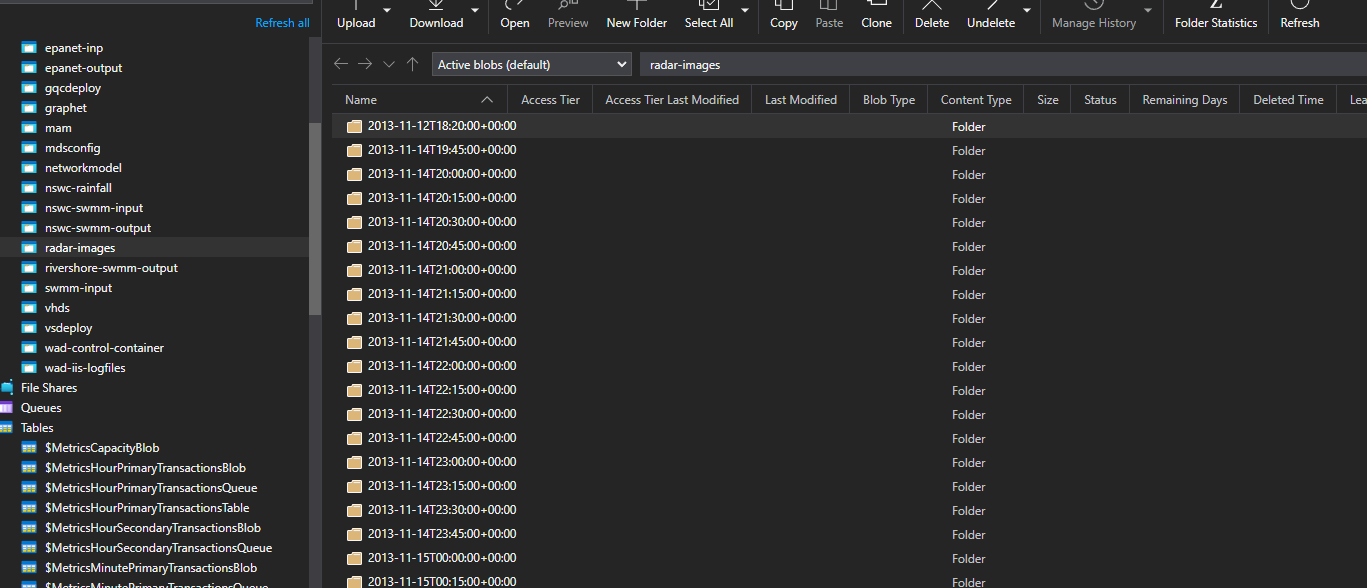Open the Download dropdown arrow
1367x588 pixels.
coord(474,11)
